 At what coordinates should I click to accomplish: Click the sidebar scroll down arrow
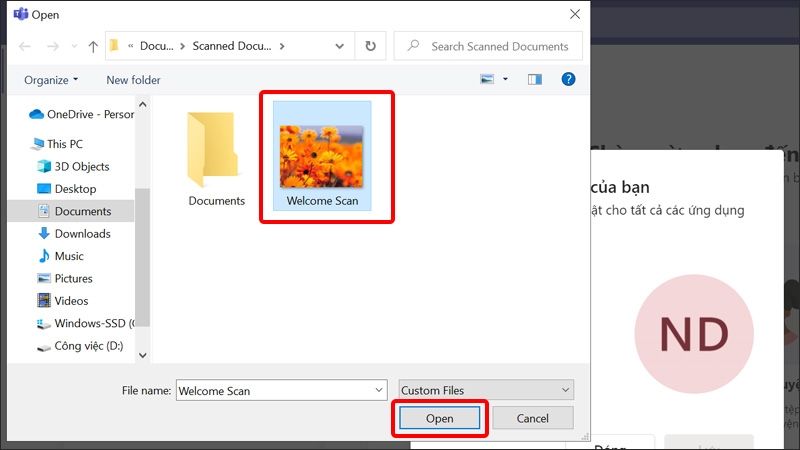click(143, 355)
